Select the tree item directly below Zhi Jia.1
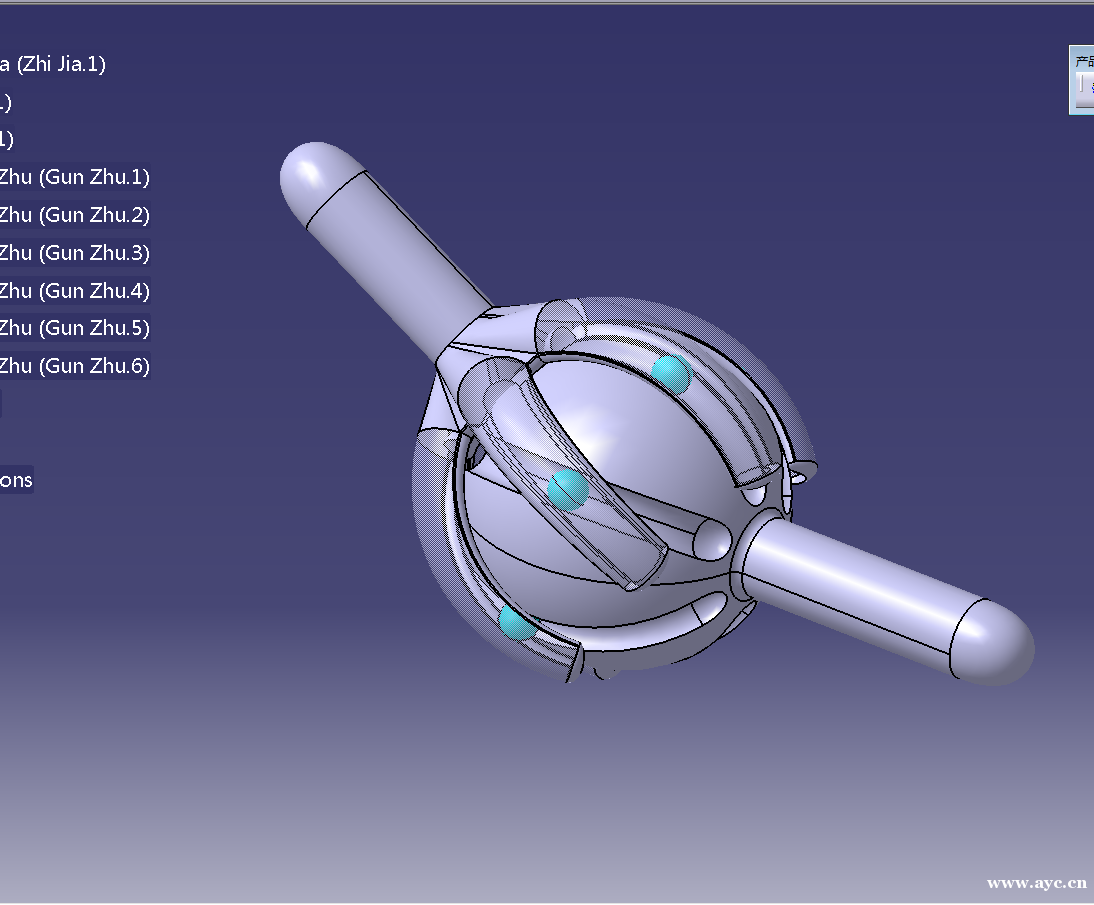 (5, 102)
